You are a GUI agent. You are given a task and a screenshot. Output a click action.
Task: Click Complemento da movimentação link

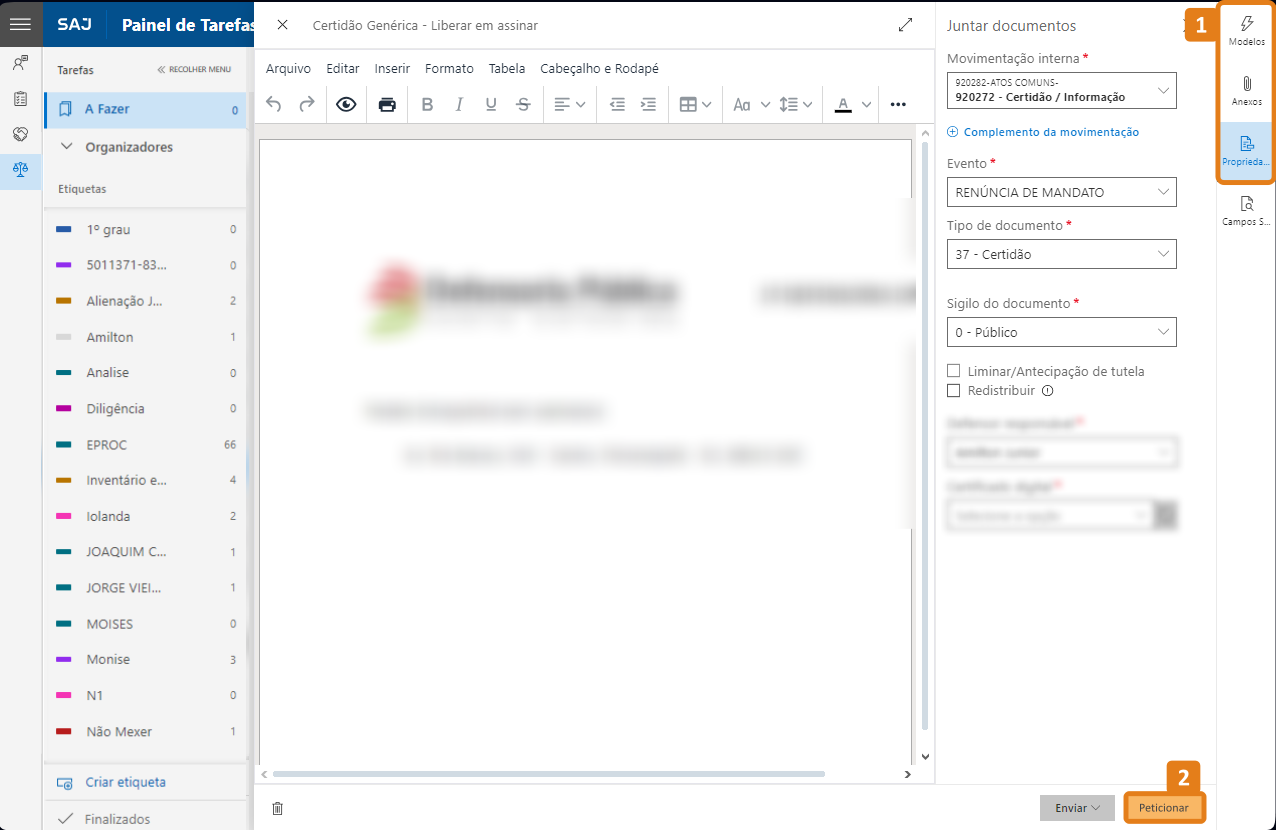point(1043,132)
